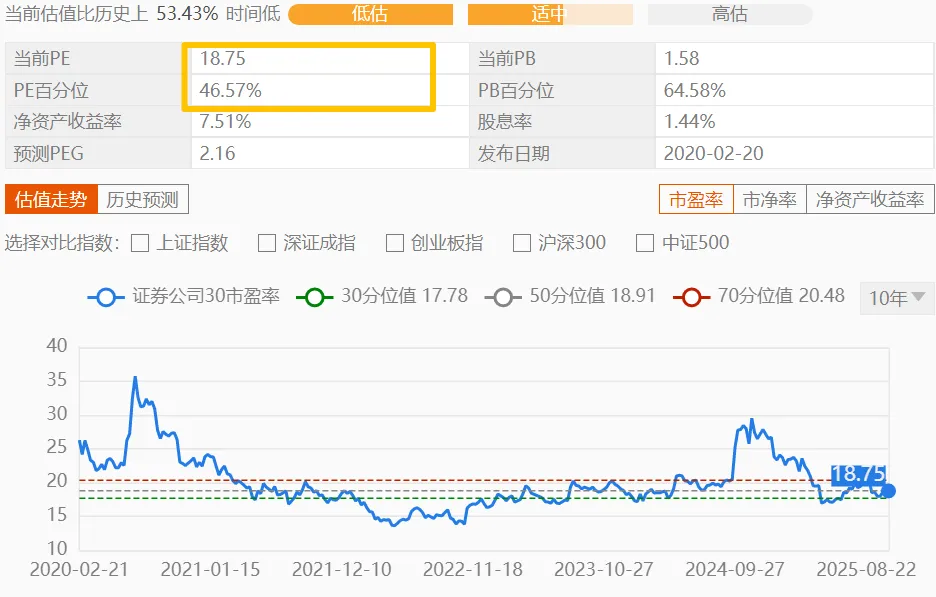Click the 低估 valuation bar segment
The width and height of the screenshot is (936, 597).
370,15
